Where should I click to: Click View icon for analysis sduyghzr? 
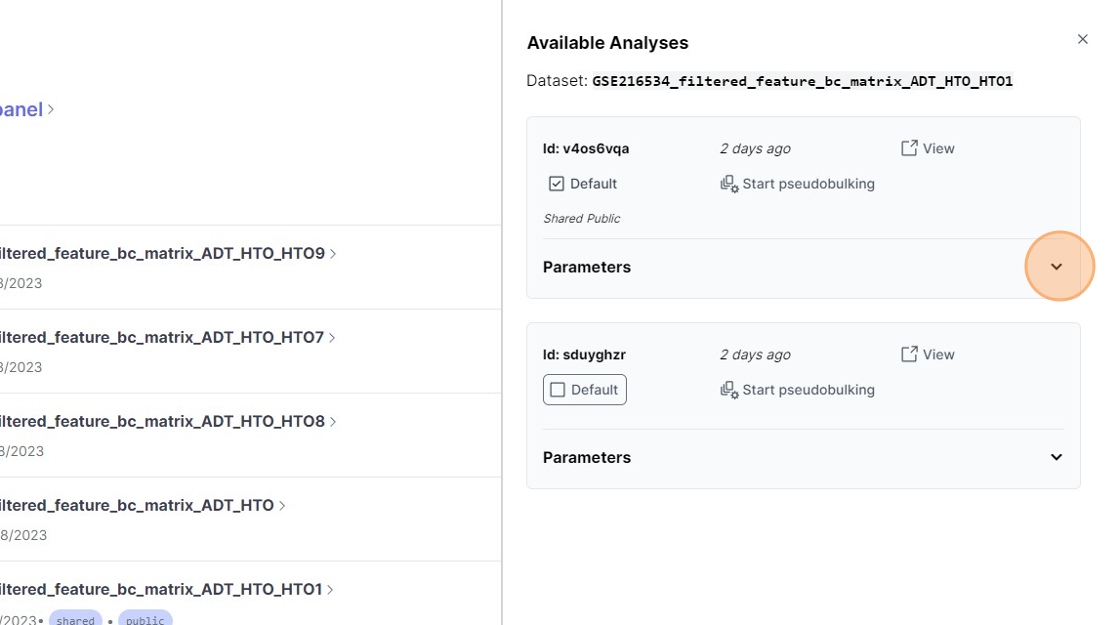click(909, 354)
